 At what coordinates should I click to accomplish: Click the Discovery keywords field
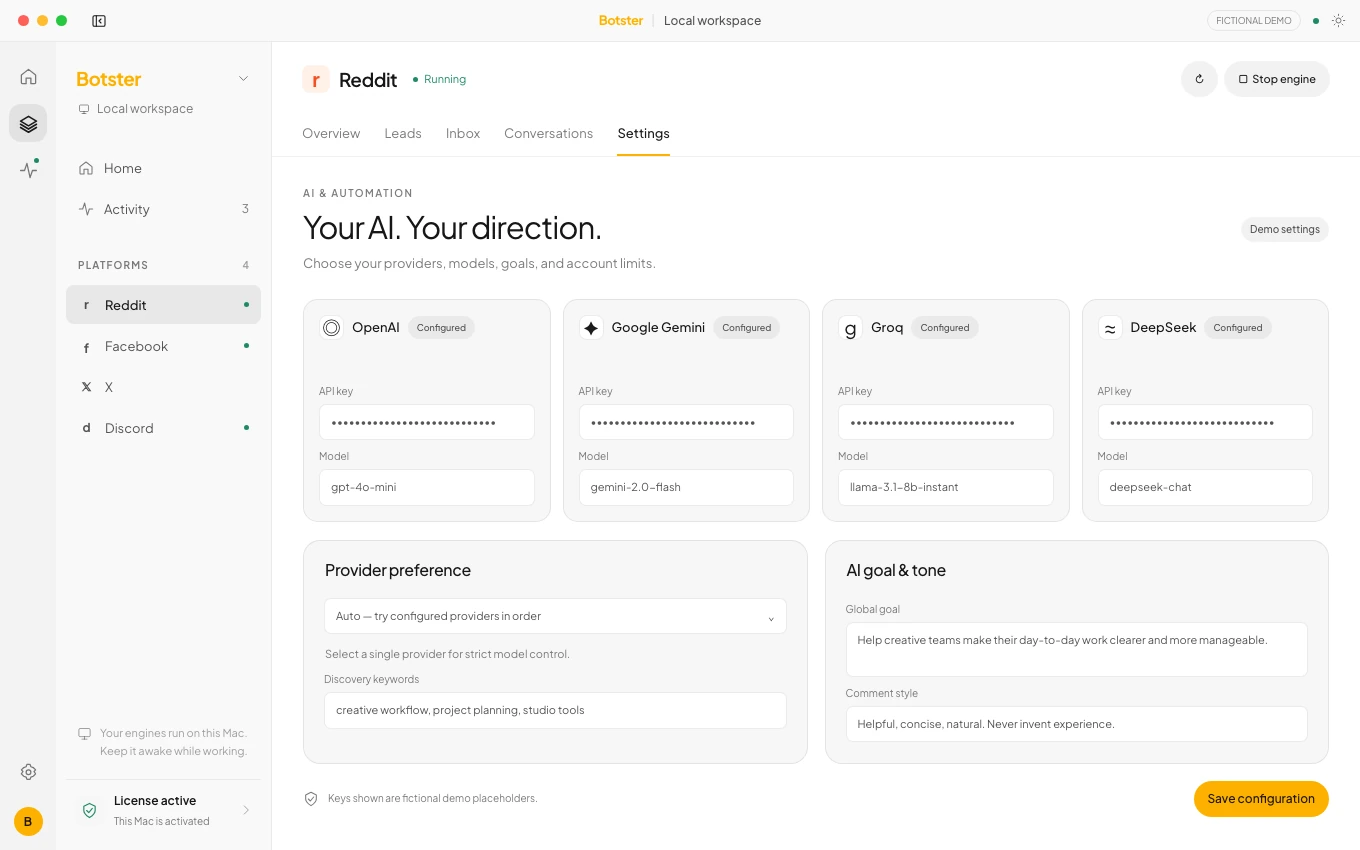[x=555, y=710]
